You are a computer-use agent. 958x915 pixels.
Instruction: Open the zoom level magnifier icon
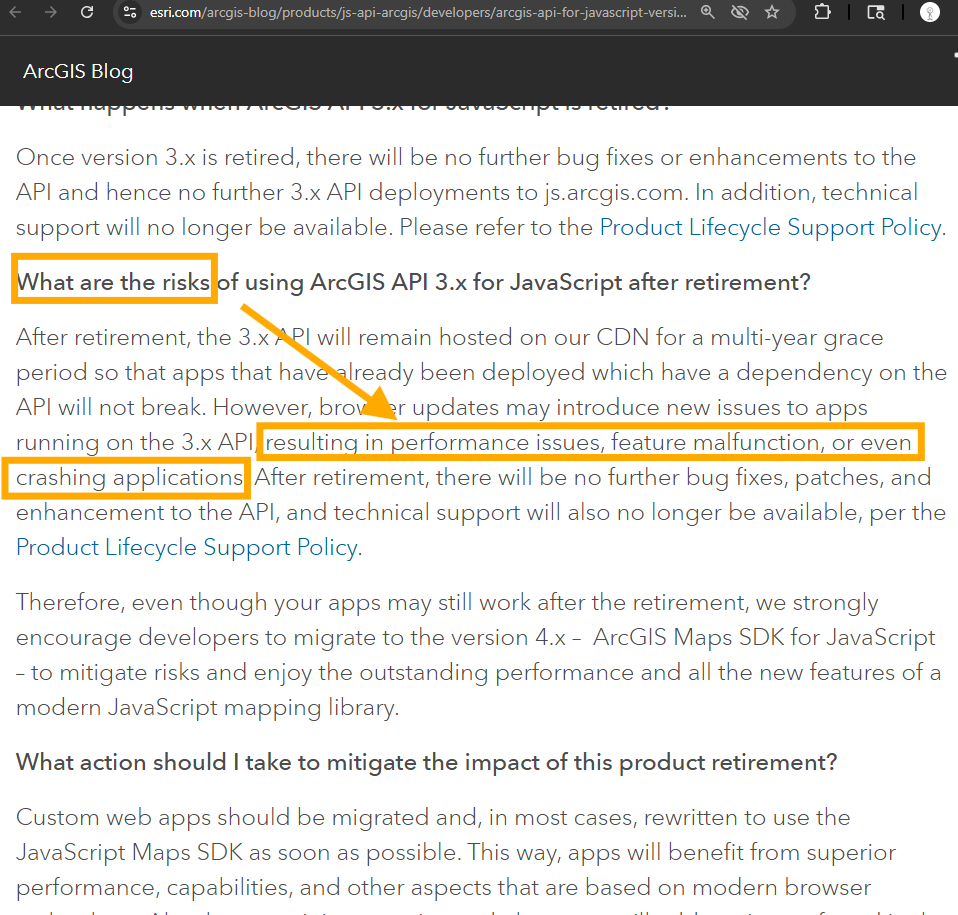(x=708, y=12)
